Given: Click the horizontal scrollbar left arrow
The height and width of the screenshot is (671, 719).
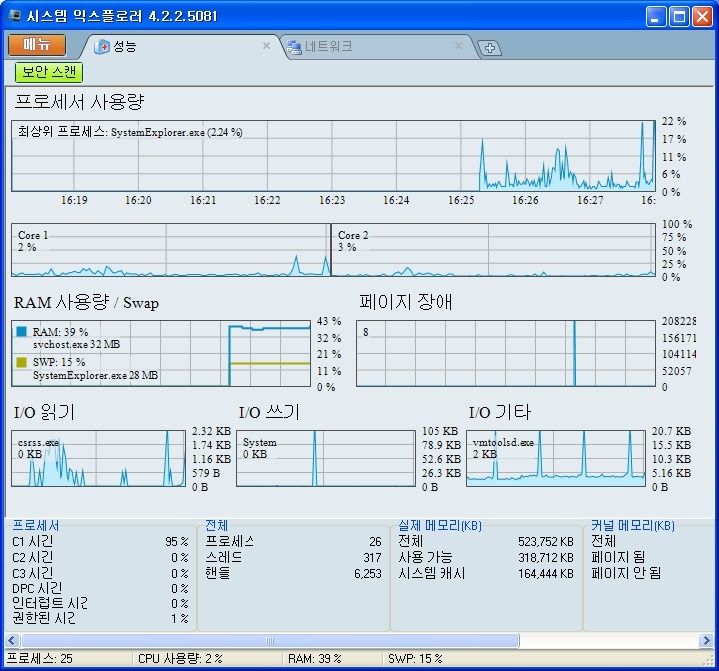Looking at the screenshot, I should coord(12,640).
